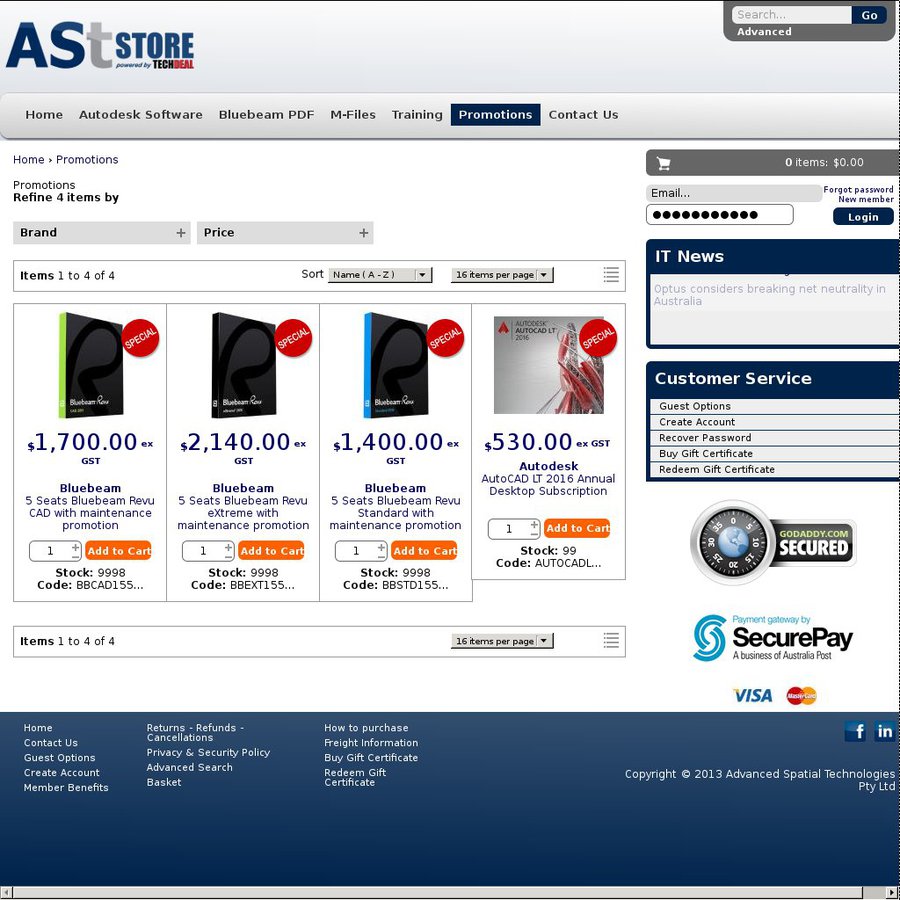Open Buy Gift Certificate in Customer Service
Image resolution: width=900 pixels, height=900 pixels.
click(705, 453)
